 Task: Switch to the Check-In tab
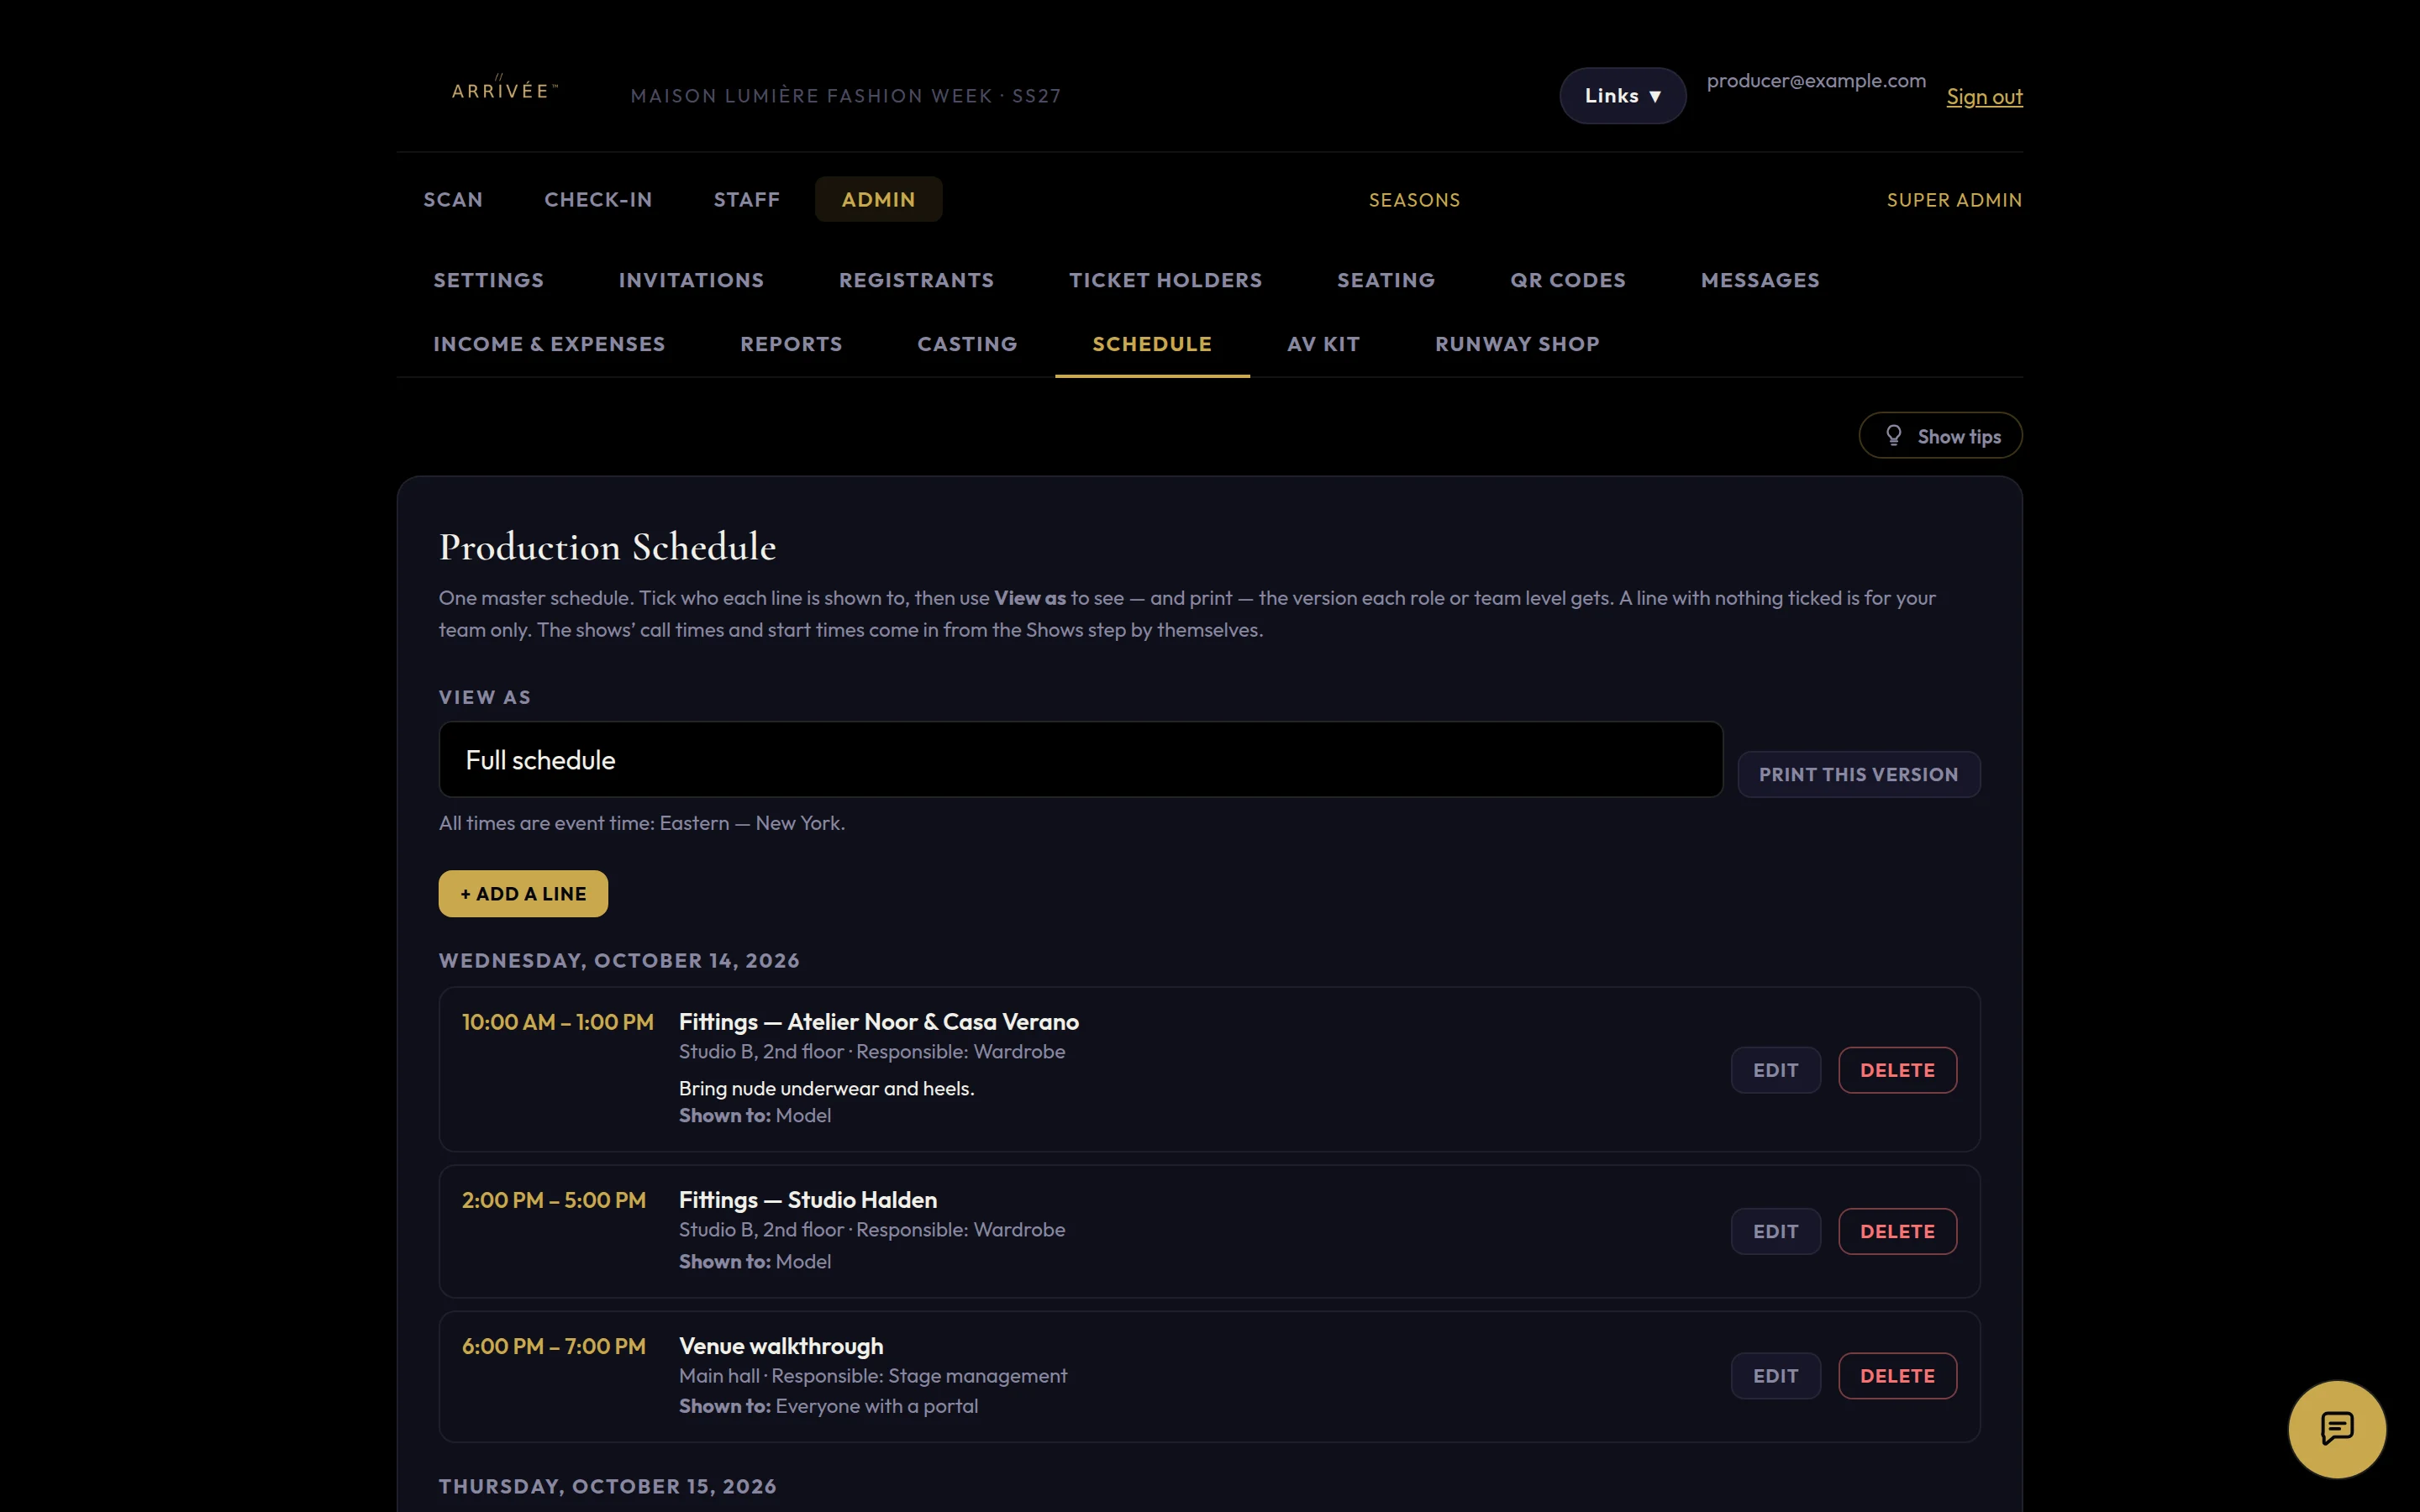coord(598,199)
